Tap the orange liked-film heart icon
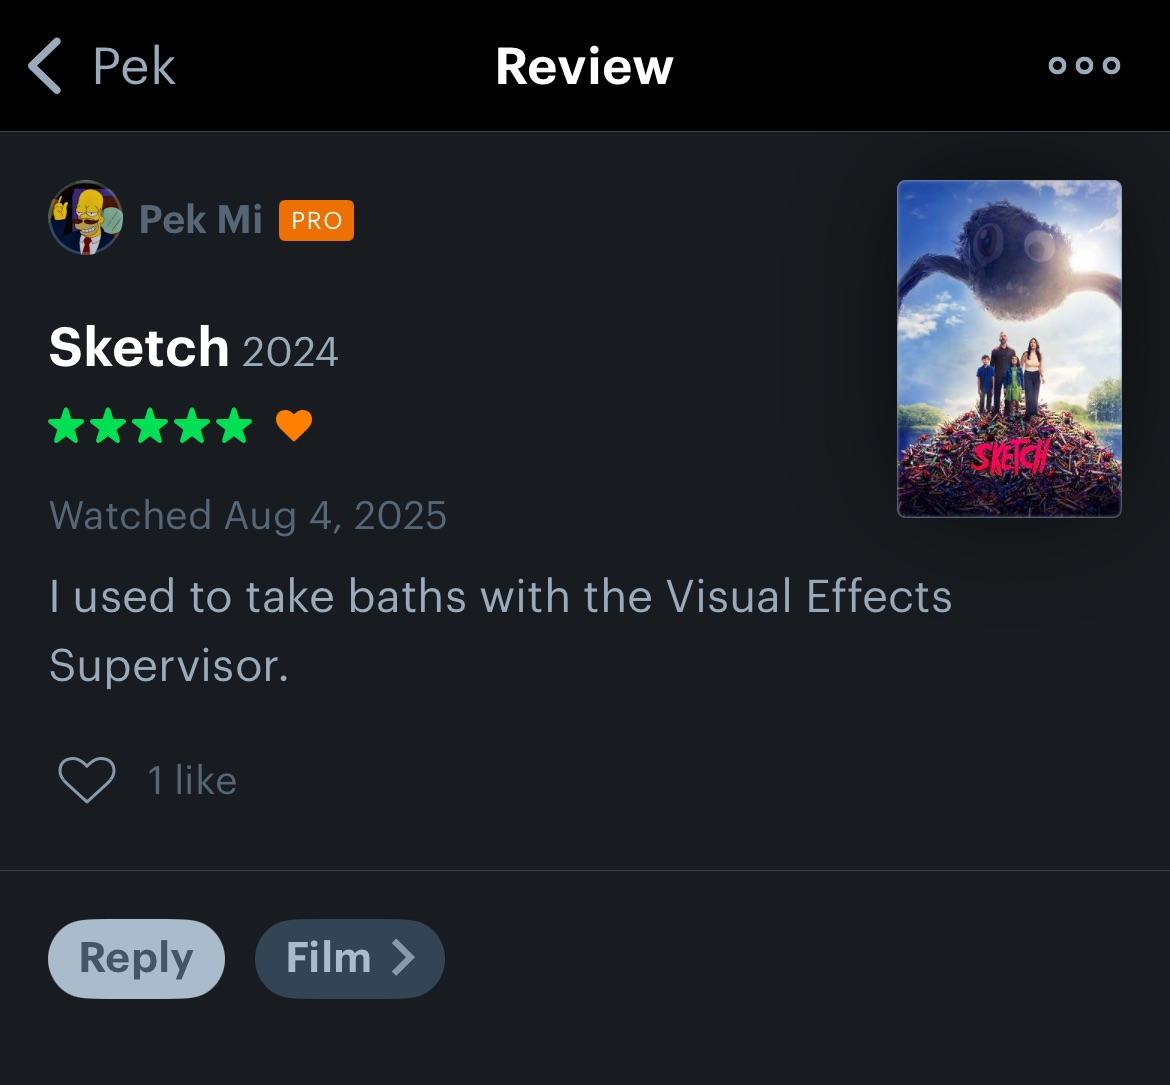 pyautogui.click(x=294, y=426)
